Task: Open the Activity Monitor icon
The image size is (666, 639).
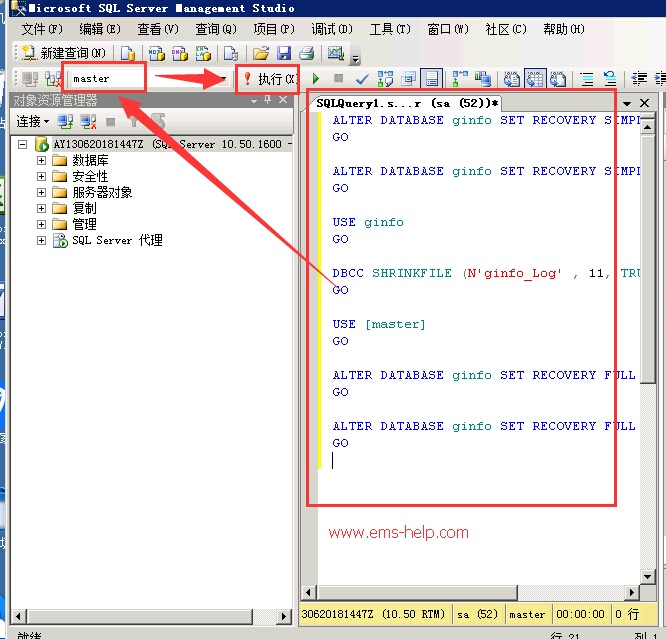Action: tap(336, 54)
